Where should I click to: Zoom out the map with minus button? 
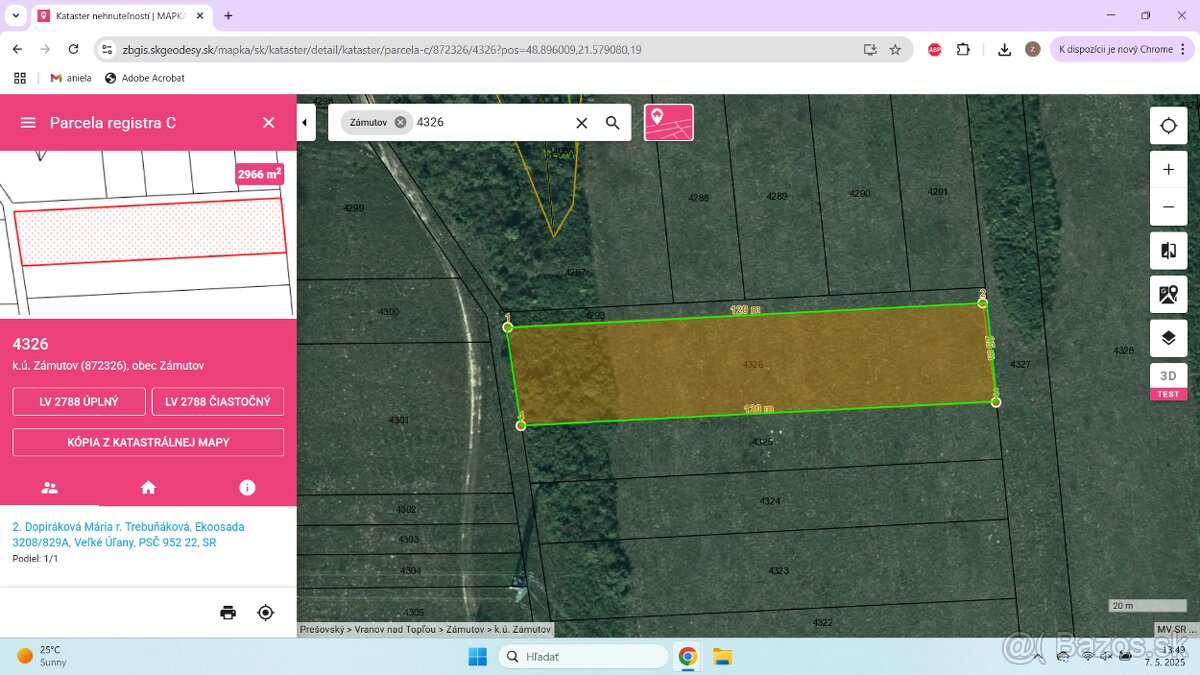pyautogui.click(x=1168, y=207)
